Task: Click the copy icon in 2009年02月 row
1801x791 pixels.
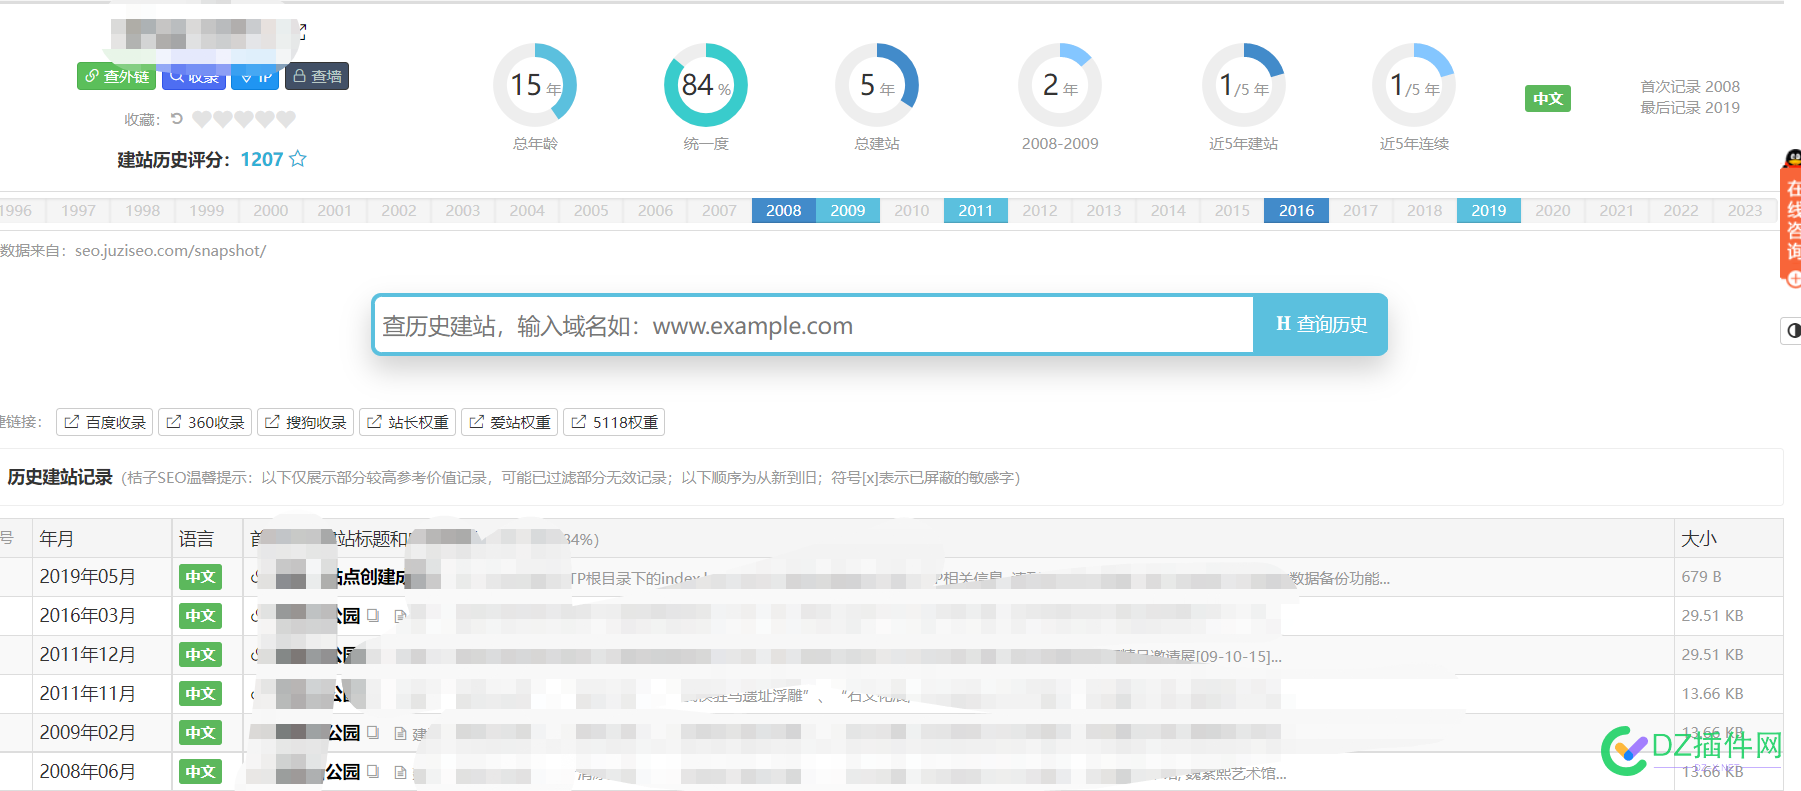Action: pyautogui.click(x=373, y=732)
